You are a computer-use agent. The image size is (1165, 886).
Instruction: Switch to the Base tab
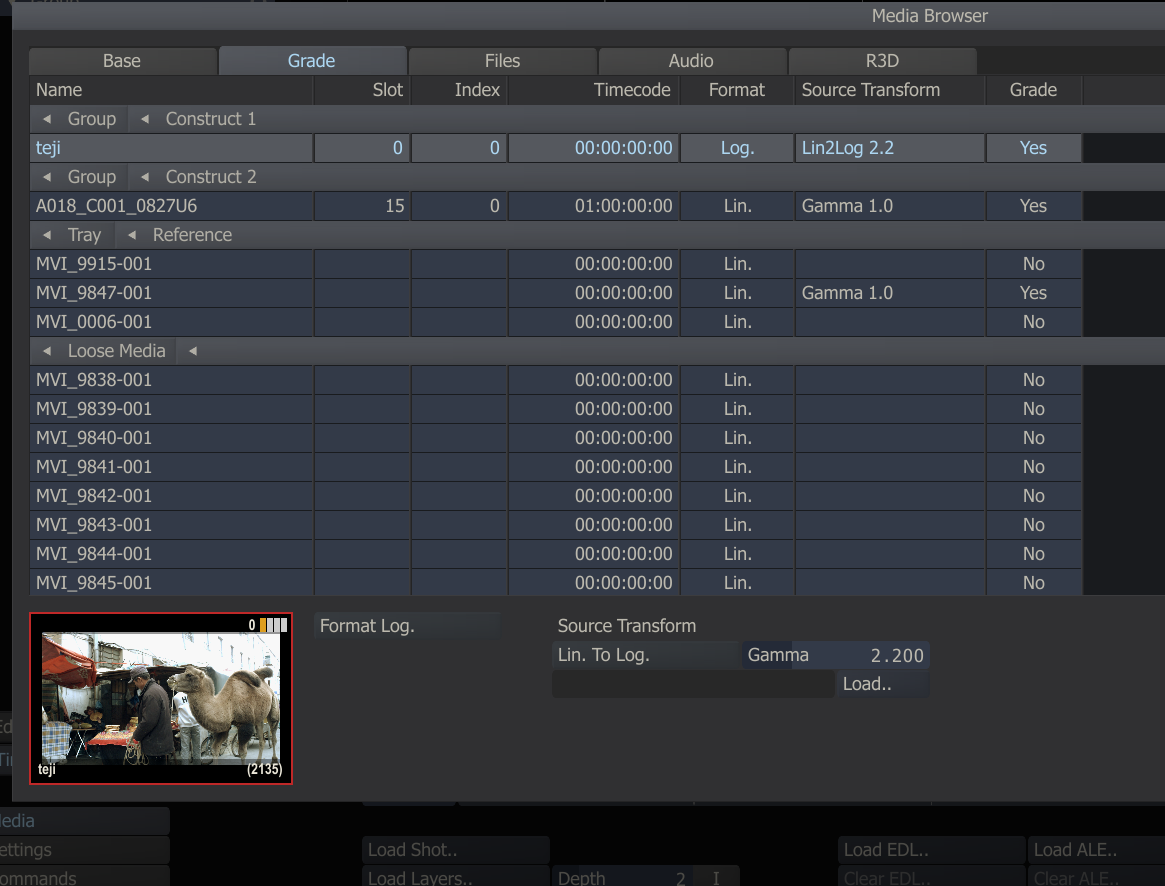tap(122, 61)
